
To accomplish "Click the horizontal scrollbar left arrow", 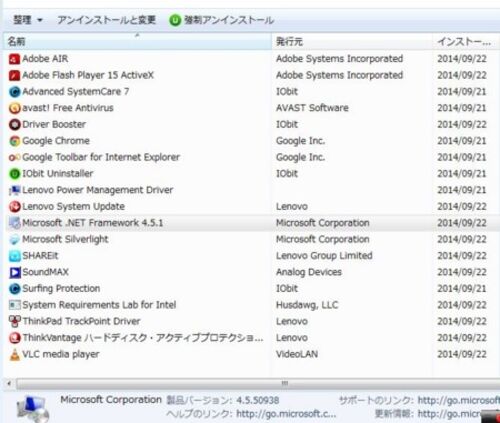I will pos(9,383).
